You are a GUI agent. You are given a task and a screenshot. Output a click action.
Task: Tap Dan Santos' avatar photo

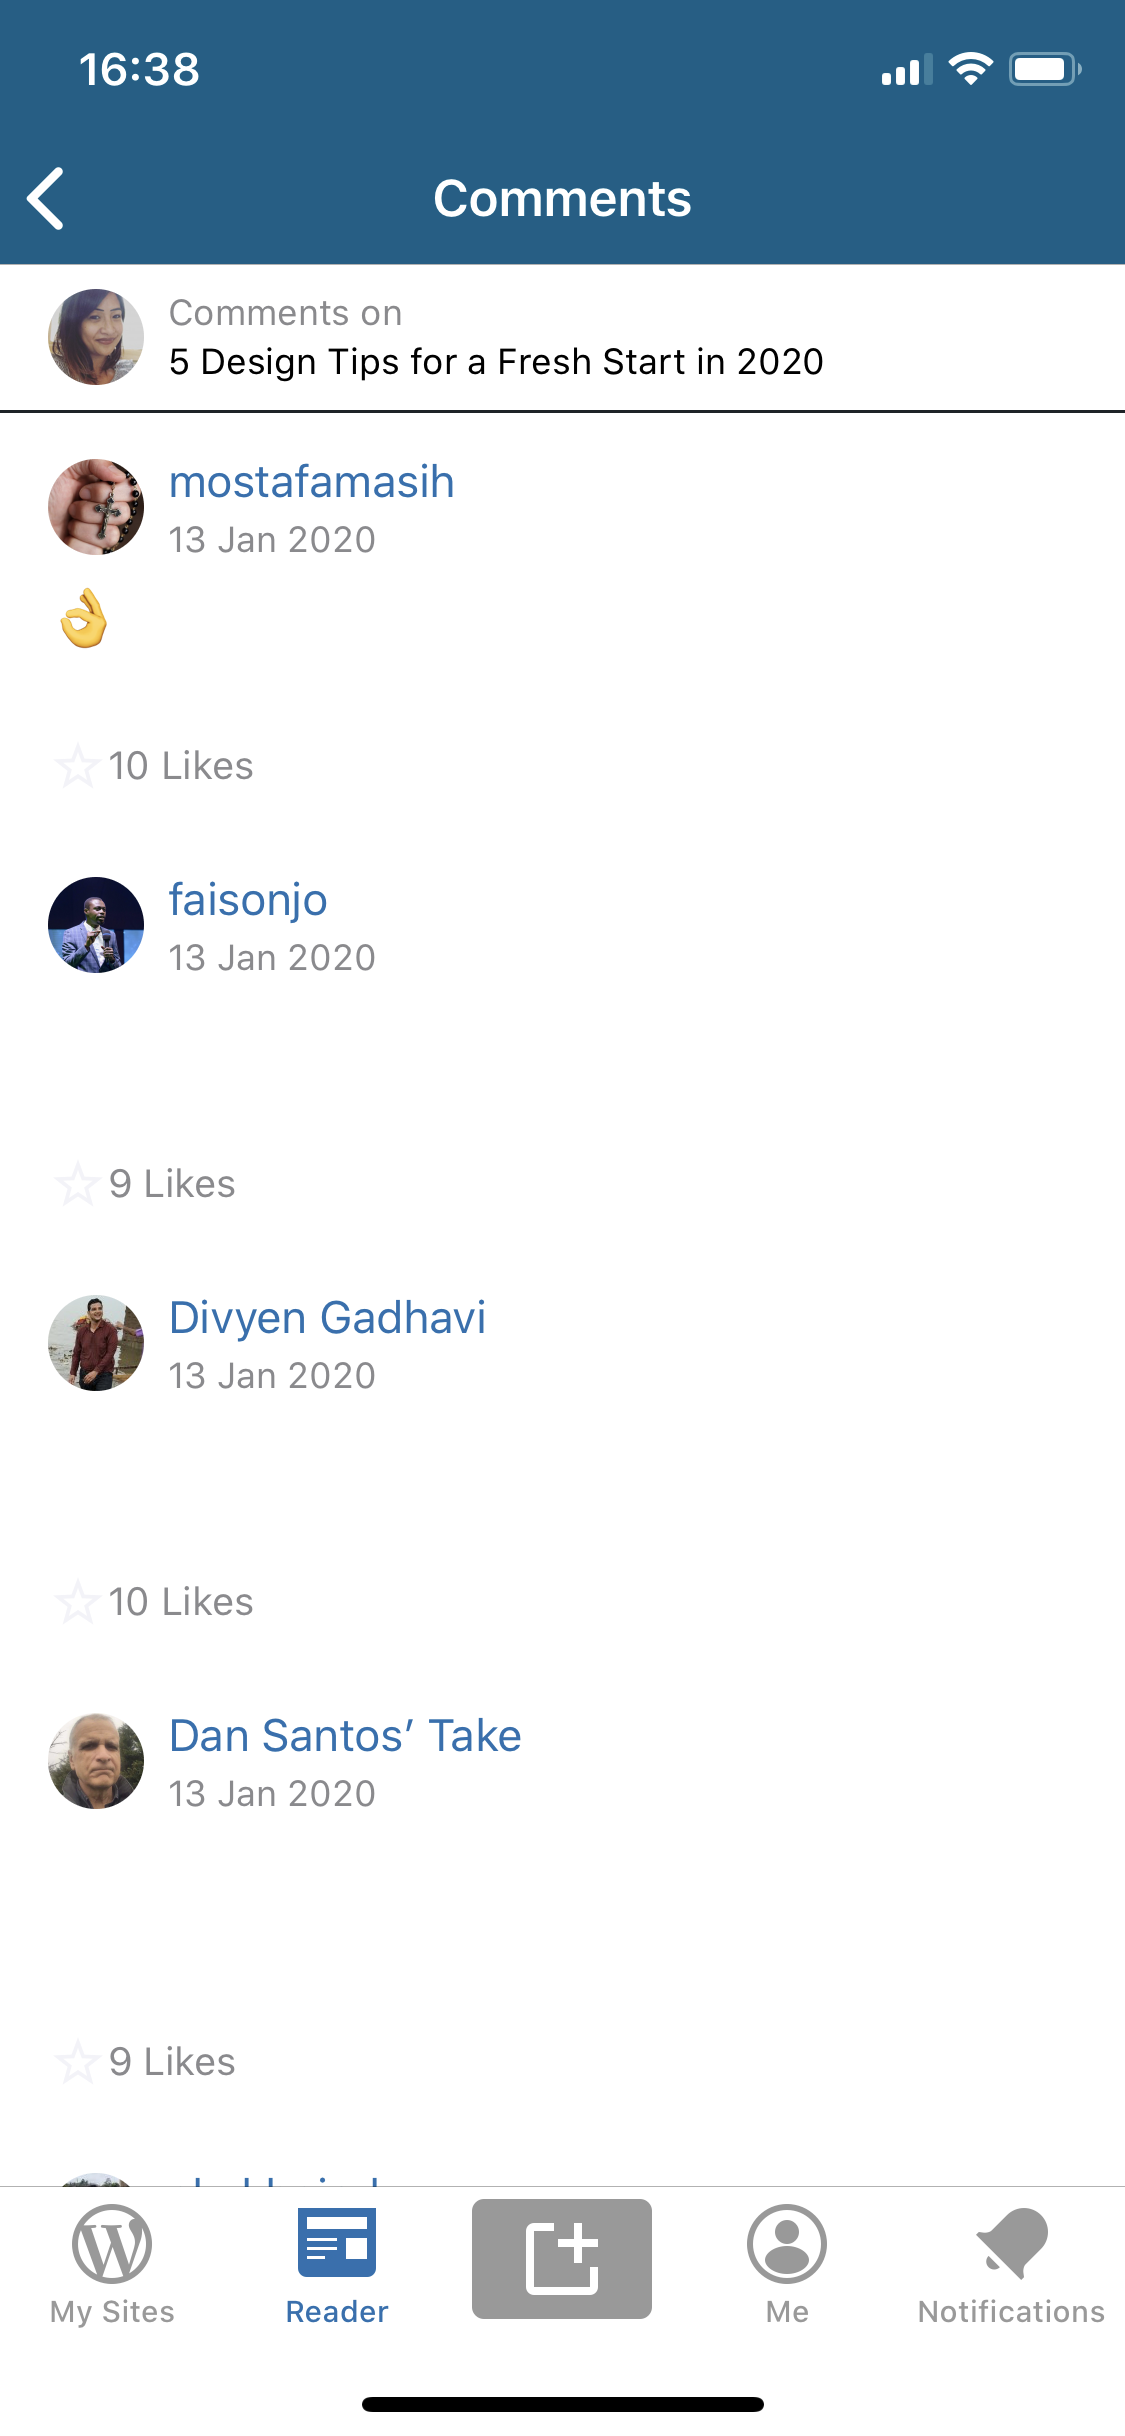click(96, 1761)
